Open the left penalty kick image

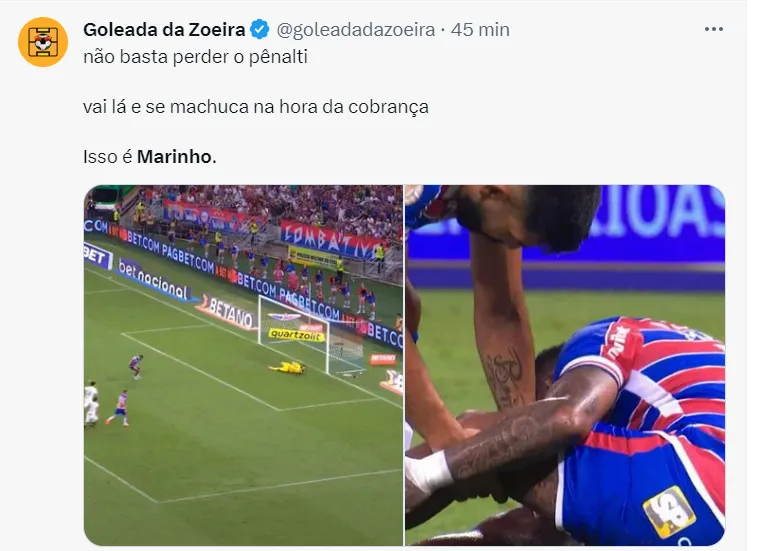click(243, 365)
